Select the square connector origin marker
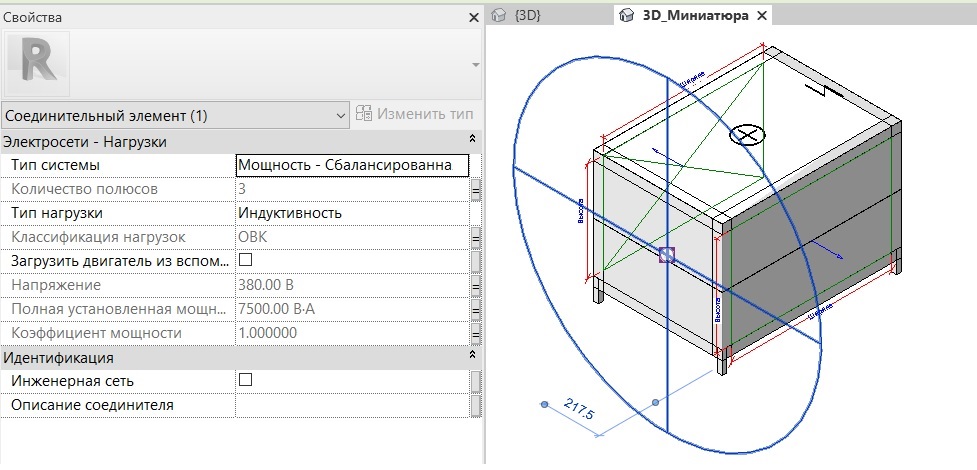 pyautogui.click(x=667, y=256)
